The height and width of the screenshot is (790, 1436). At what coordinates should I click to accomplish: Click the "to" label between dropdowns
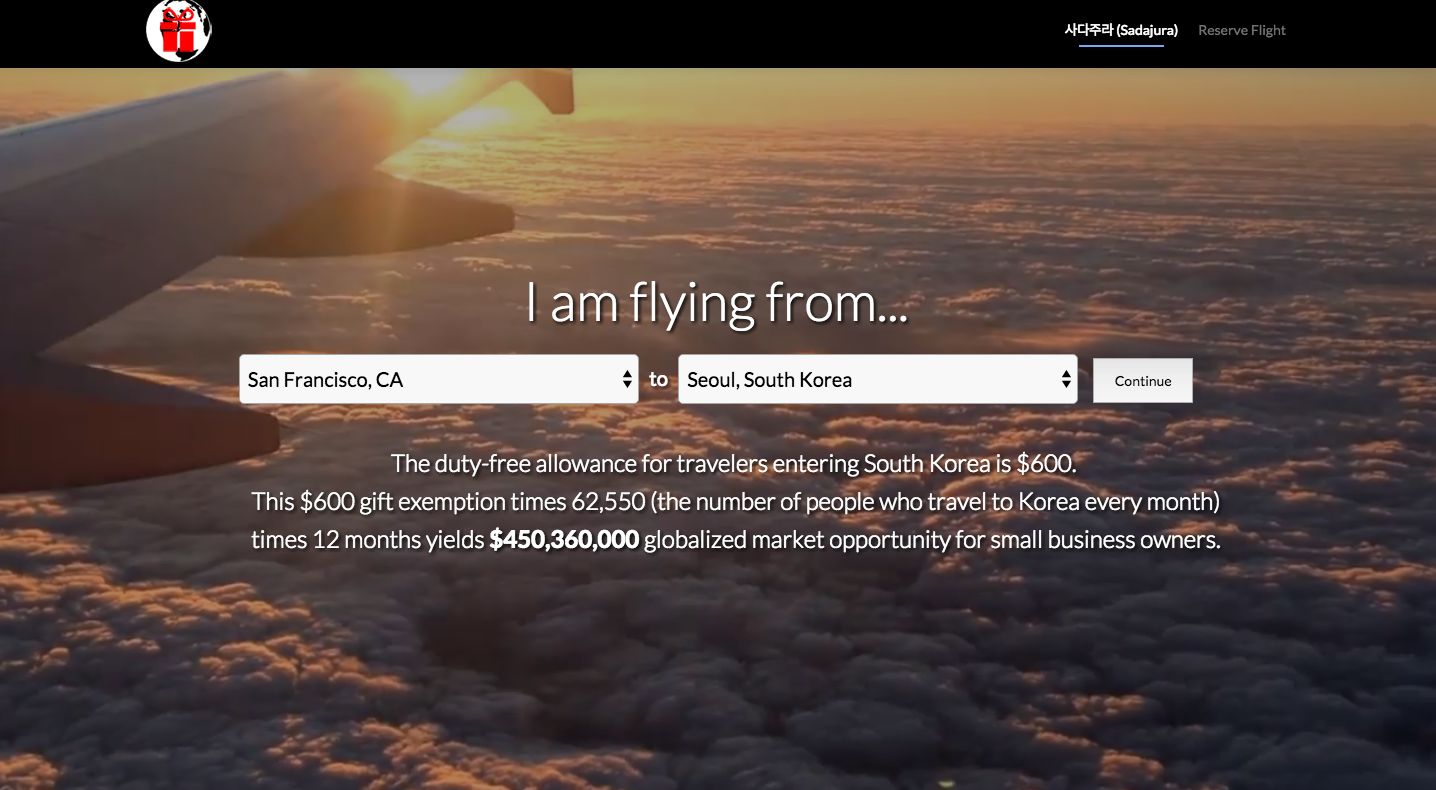[658, 379]
